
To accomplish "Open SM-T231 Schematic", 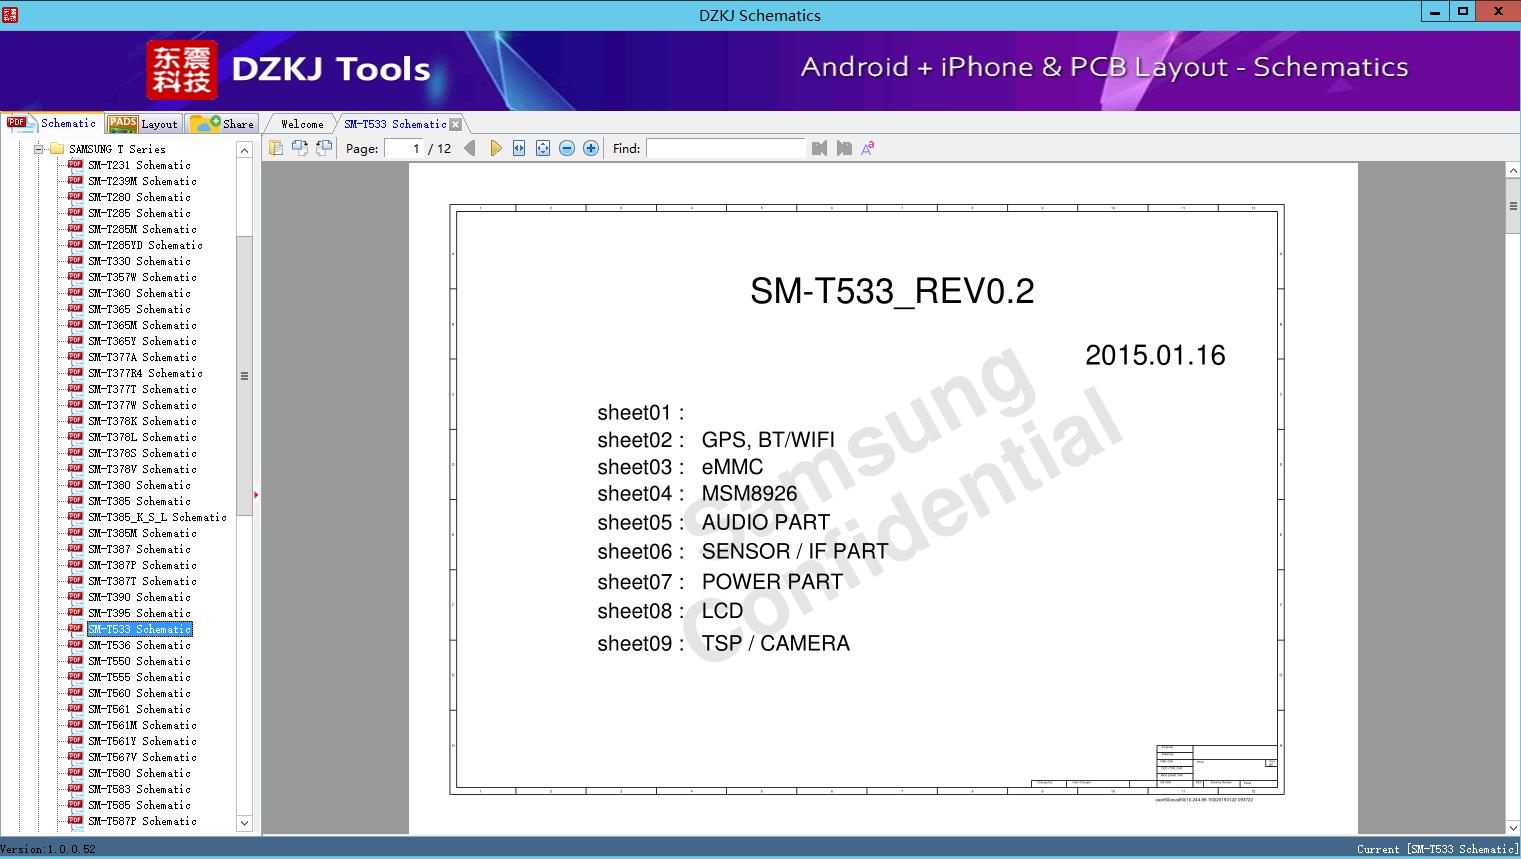I will [x=139, y=165].
